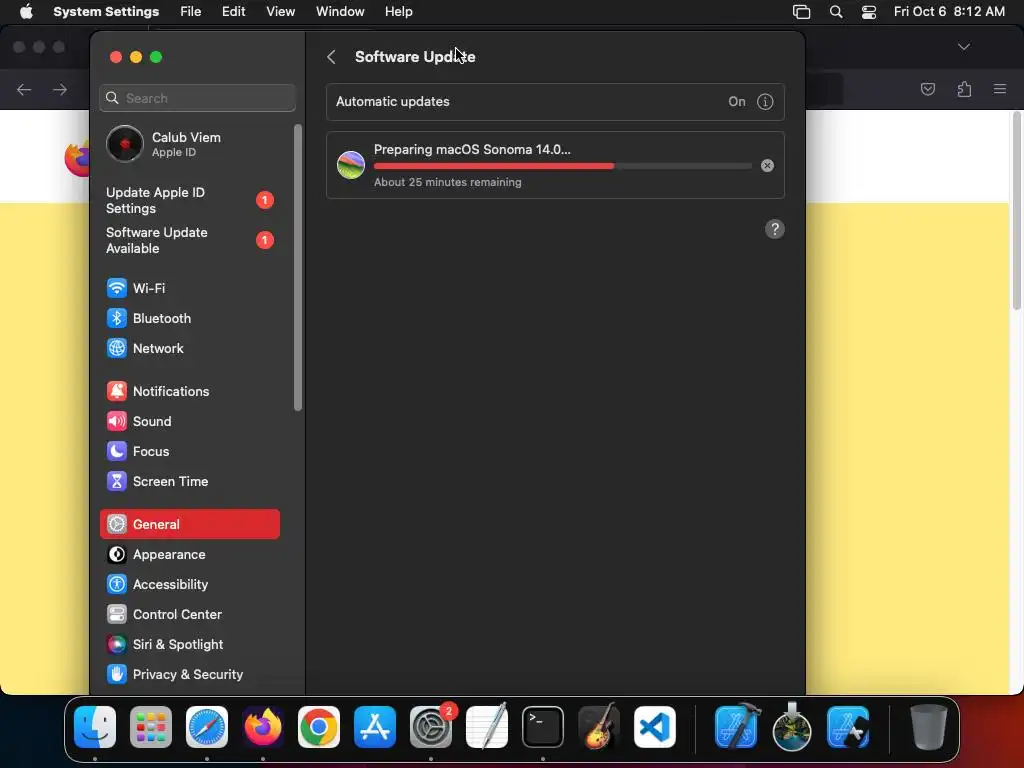Open Xcode from the Dock
This screenshot has width=1024, height=768.
click(x=737, y=727)
